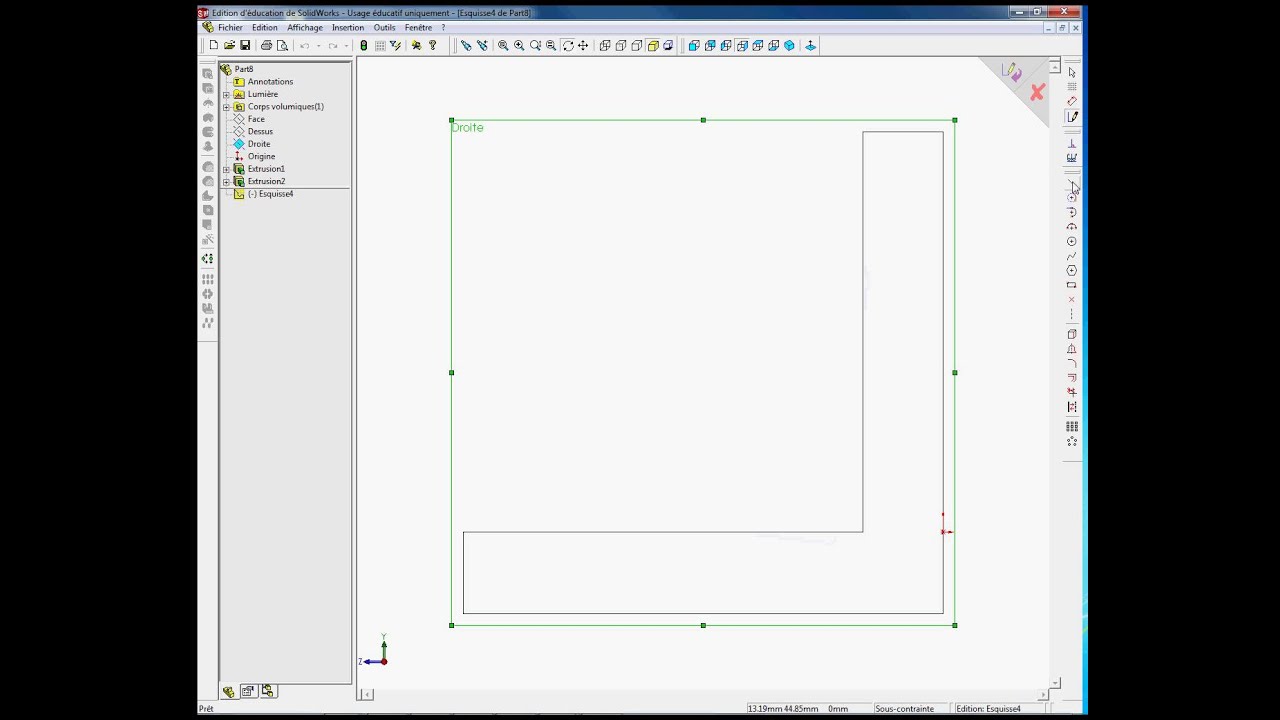Select the Sketch Fillet tool
Viewport: 1280px width, 720px height.
click(1072, 363)
